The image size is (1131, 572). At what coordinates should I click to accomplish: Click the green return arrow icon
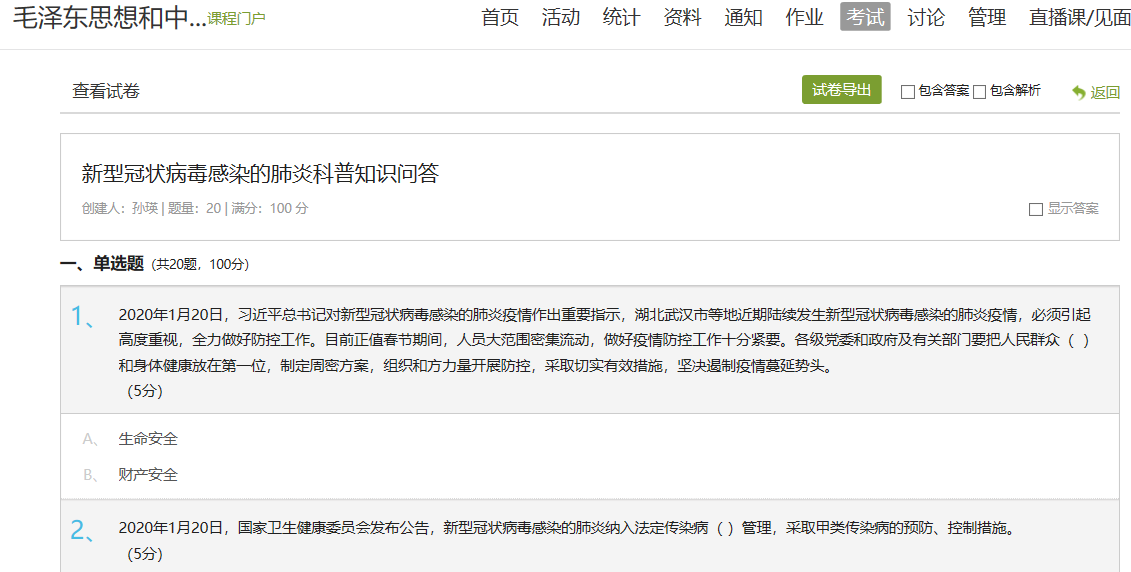(1078, 92)
